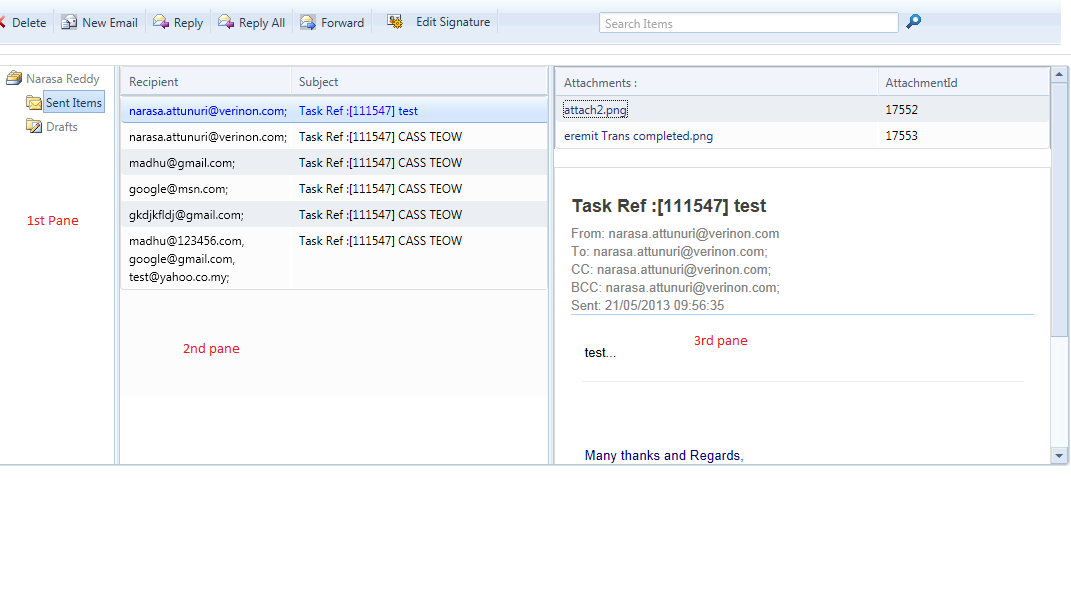The height and width of the screenshot is (614, 1071).
Task: Sort by the Recipient column header
Action: click(206, 81)
